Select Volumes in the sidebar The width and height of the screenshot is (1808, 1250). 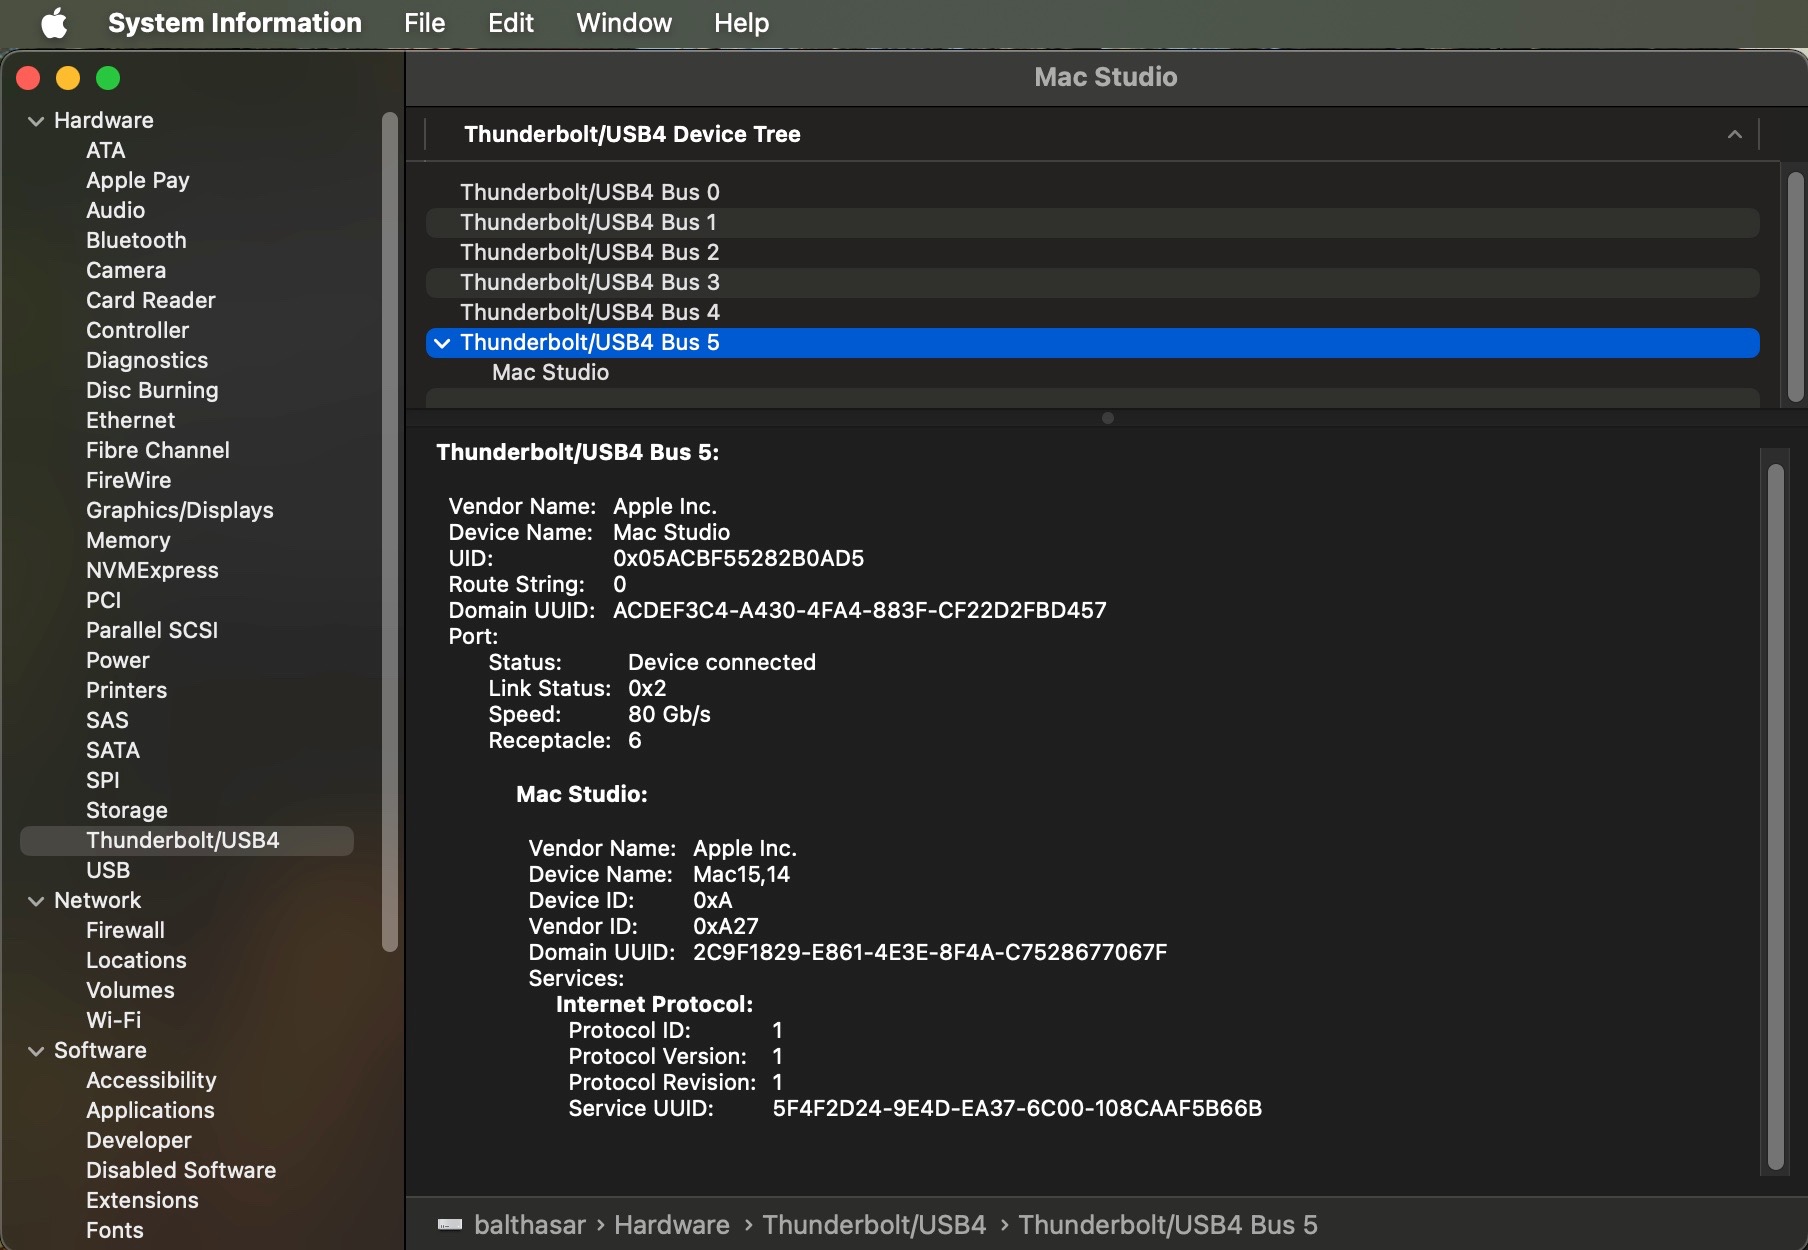pos(130,990)
